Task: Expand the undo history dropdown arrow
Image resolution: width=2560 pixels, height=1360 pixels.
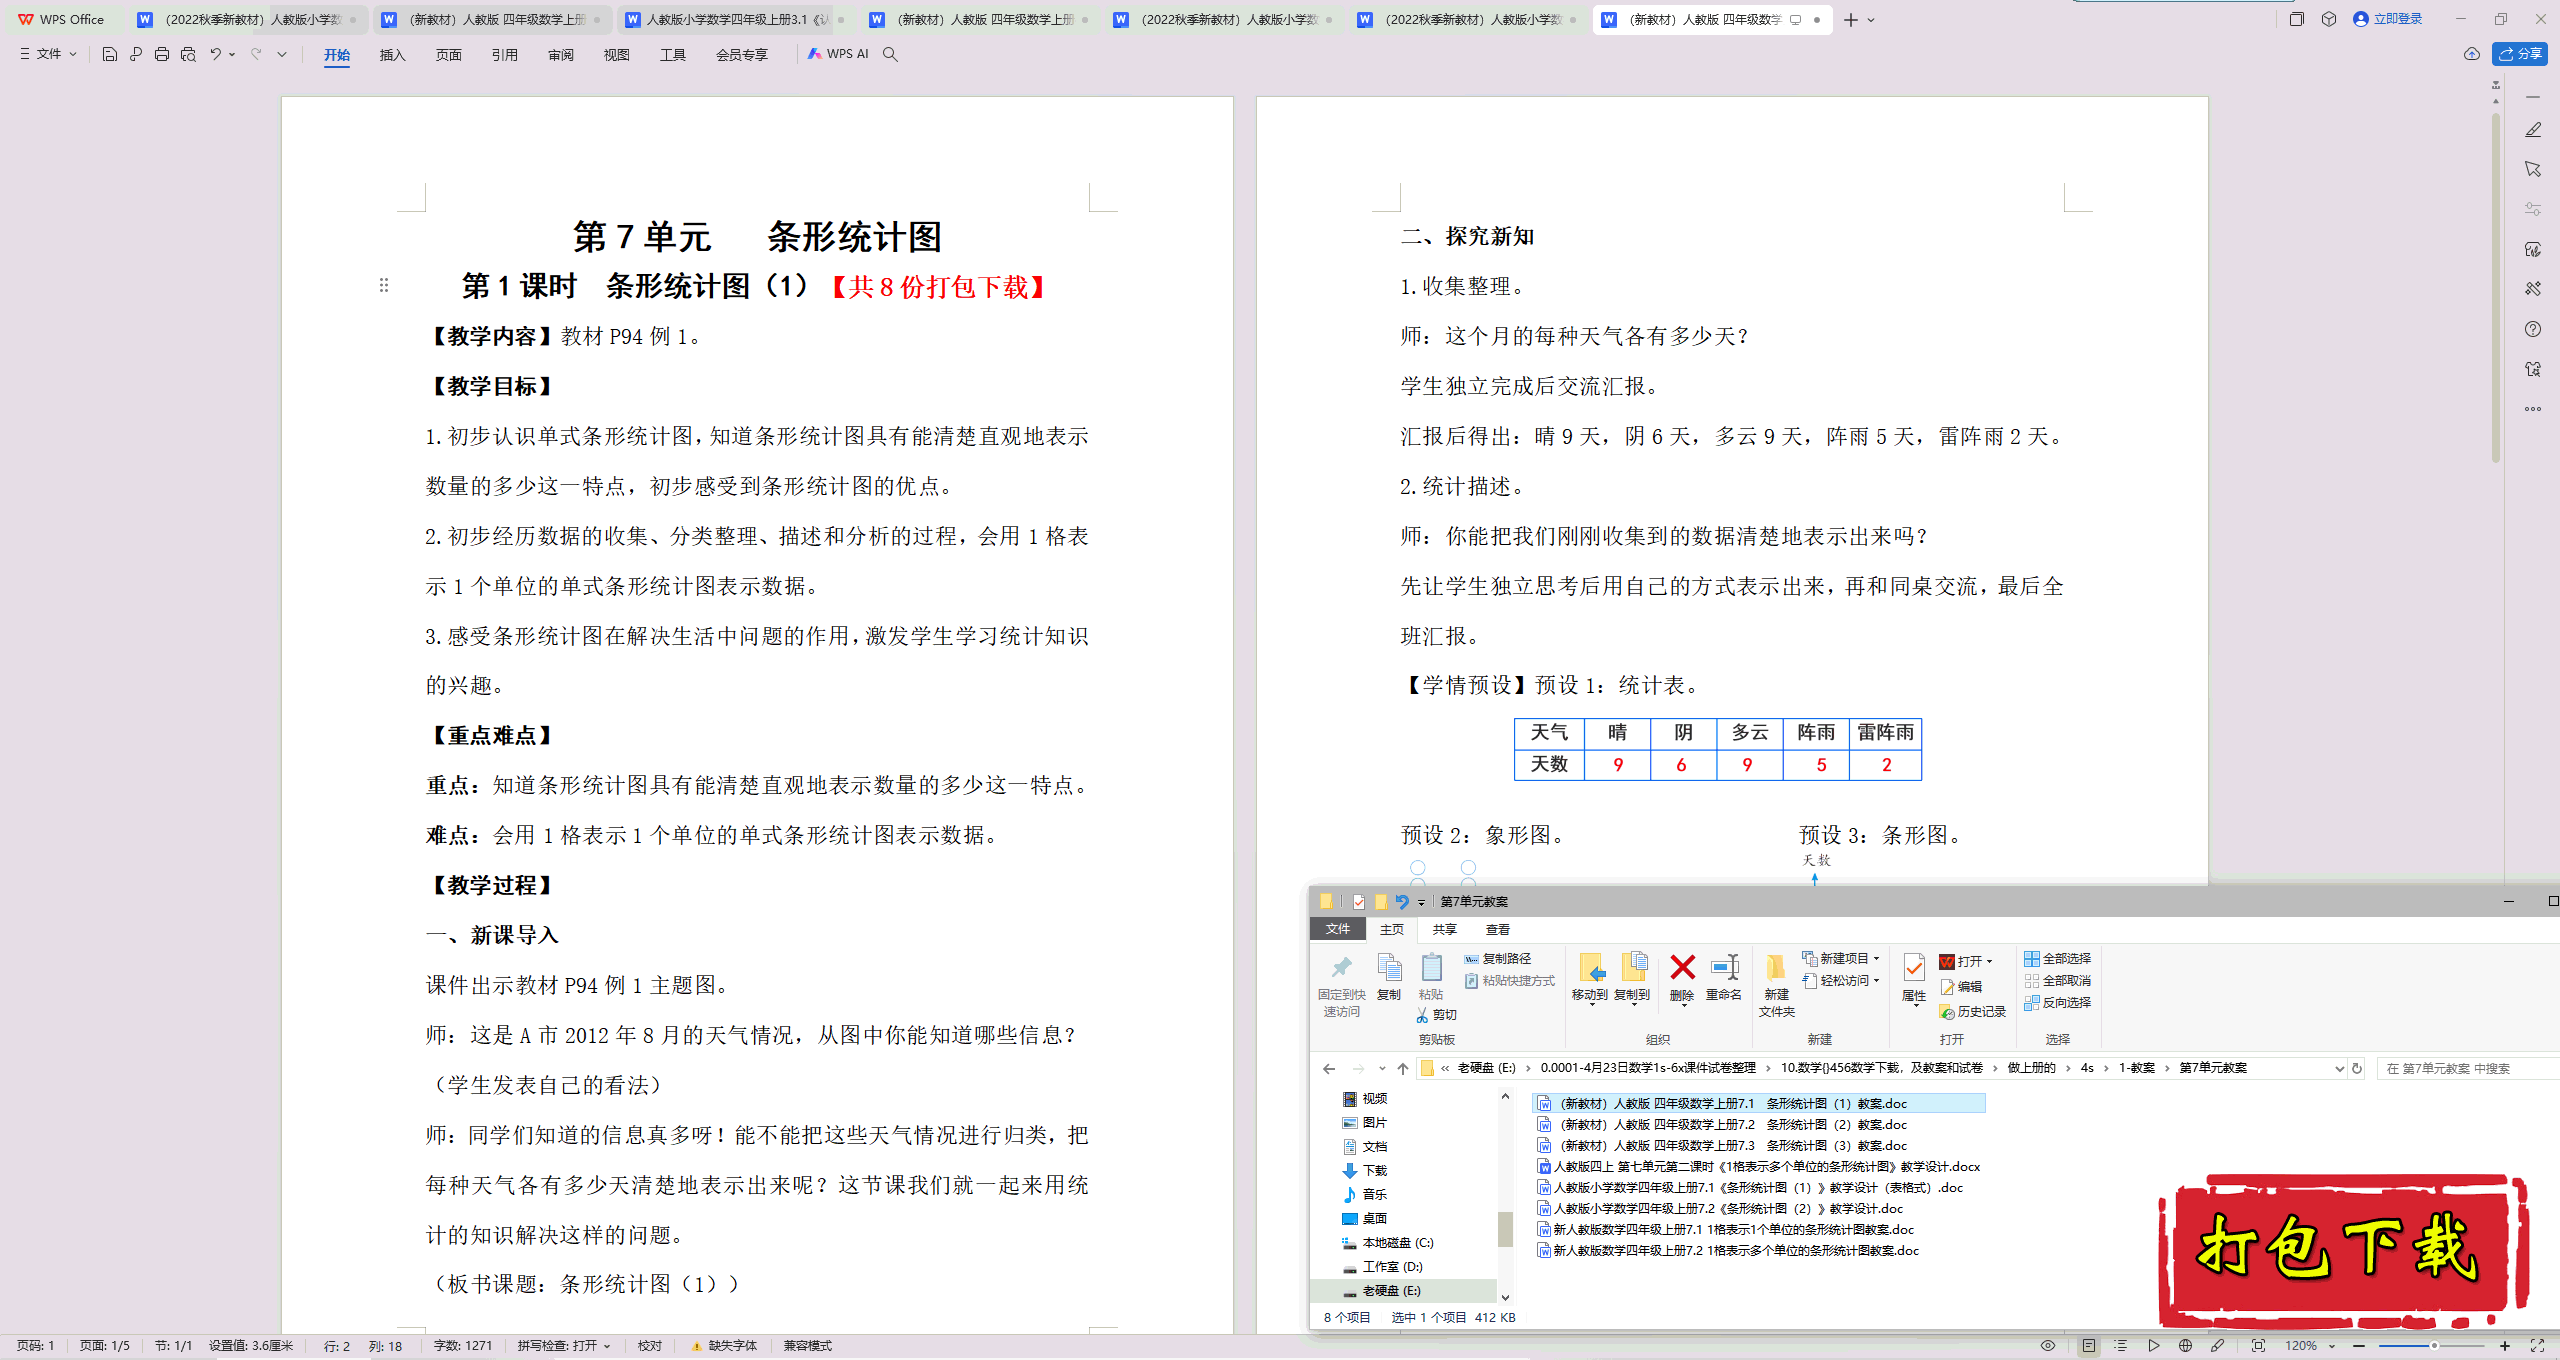Action: pos(232,54)
